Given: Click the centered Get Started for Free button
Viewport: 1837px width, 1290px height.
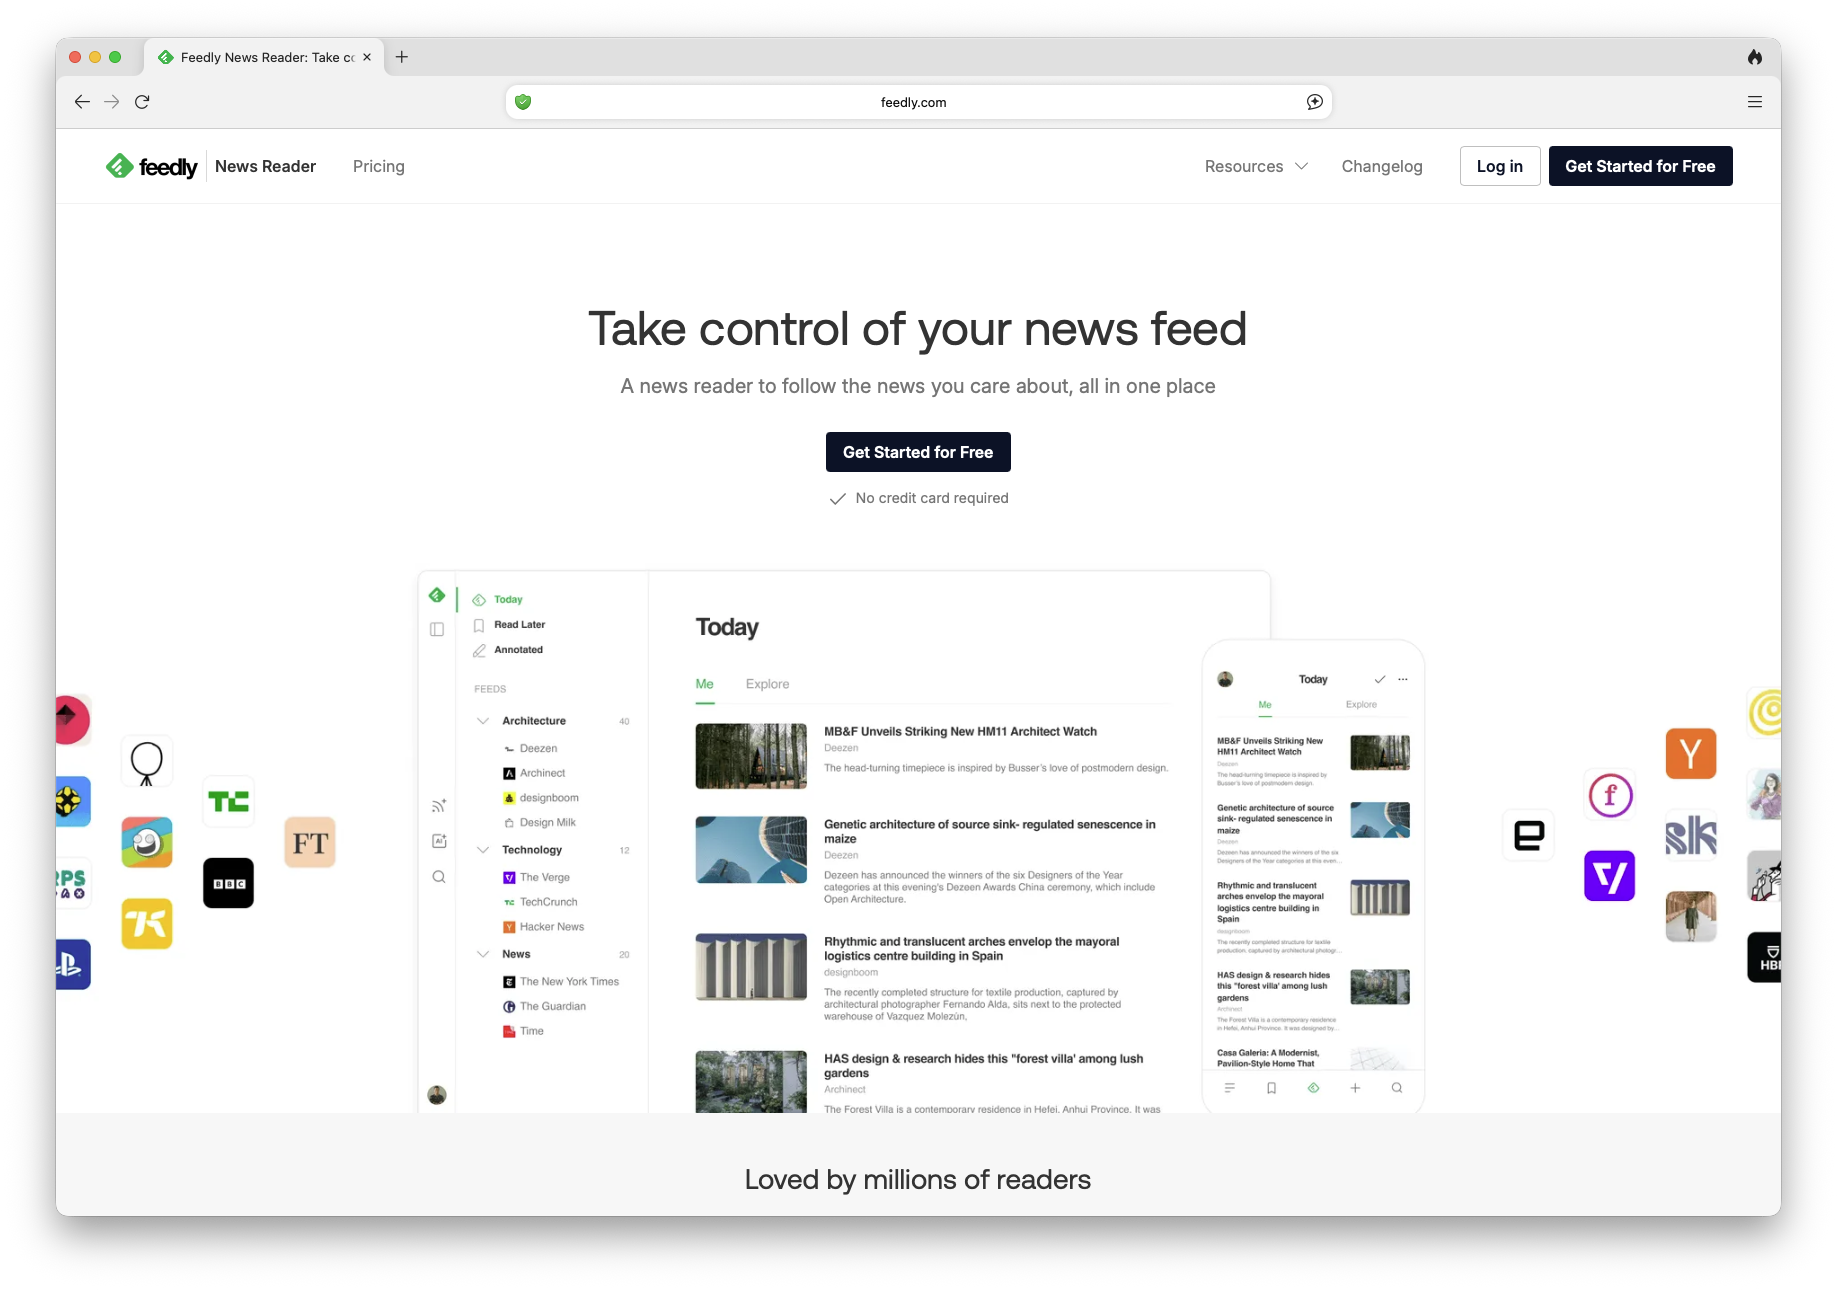Looking at the screenshot, I should (x=917, y=452).
